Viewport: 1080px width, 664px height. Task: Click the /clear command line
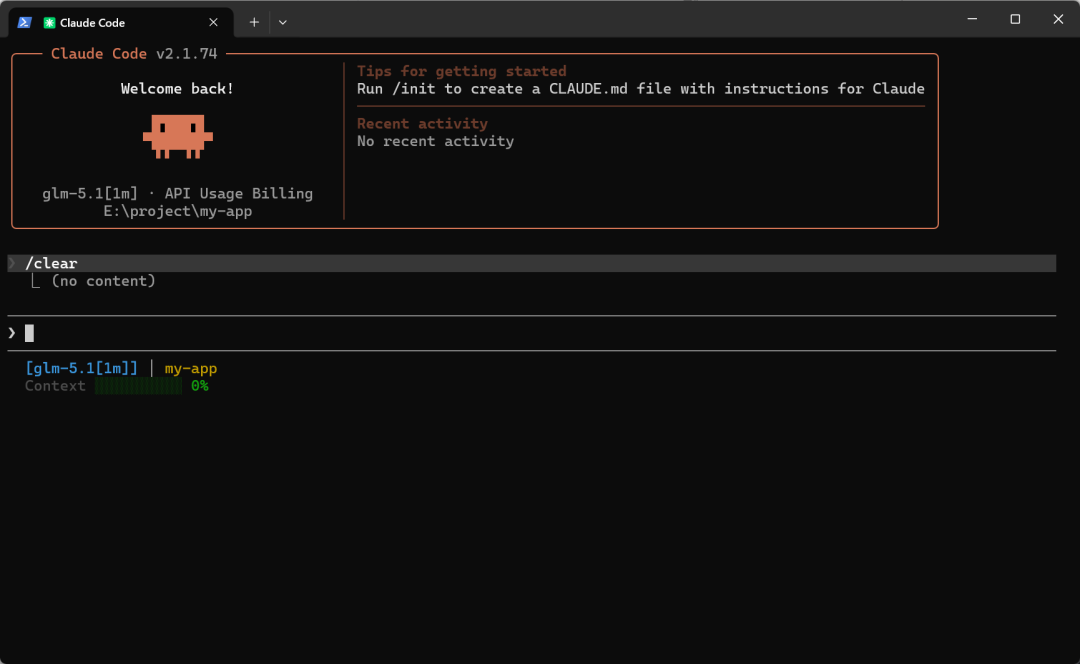point(532,263)
